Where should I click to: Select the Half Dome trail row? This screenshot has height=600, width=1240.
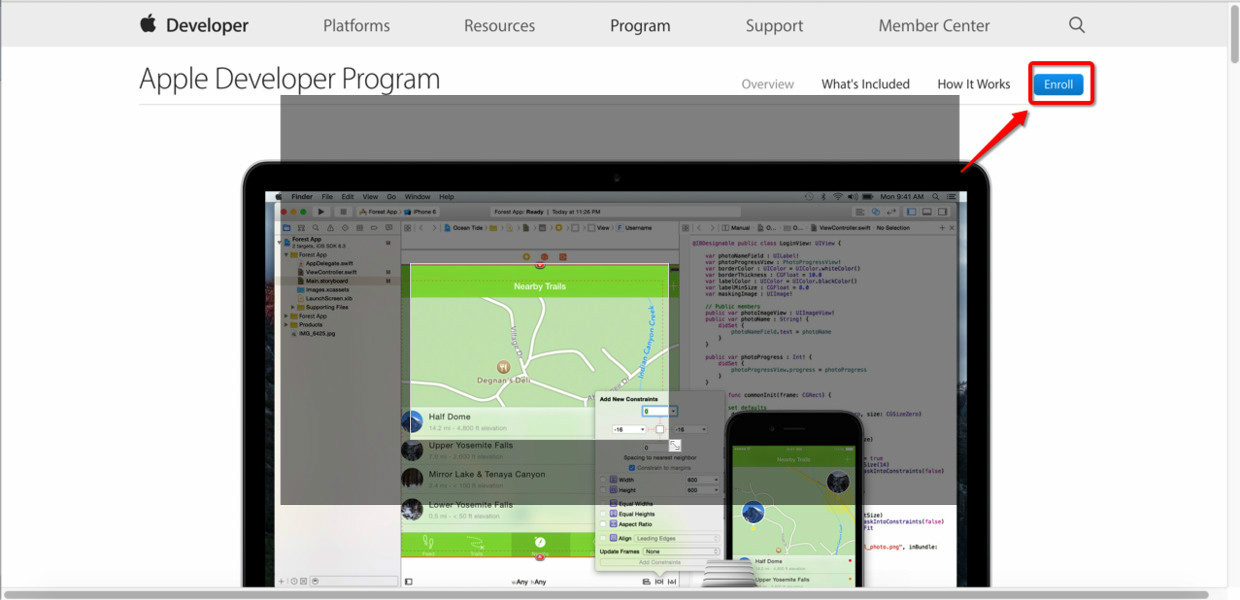[498, 422]
